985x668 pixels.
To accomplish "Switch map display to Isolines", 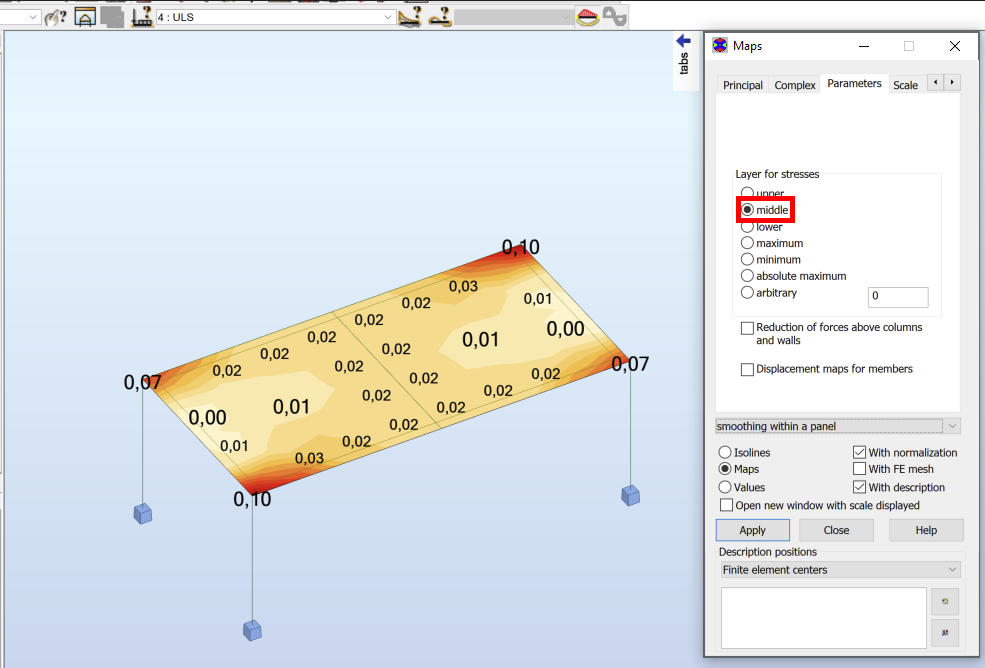I will click(724, 452).
